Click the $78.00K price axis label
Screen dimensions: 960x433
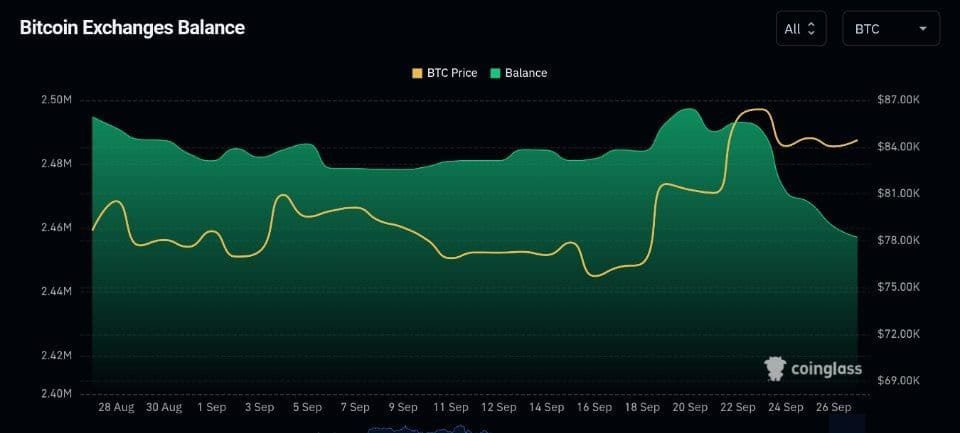tap(898, 240)
